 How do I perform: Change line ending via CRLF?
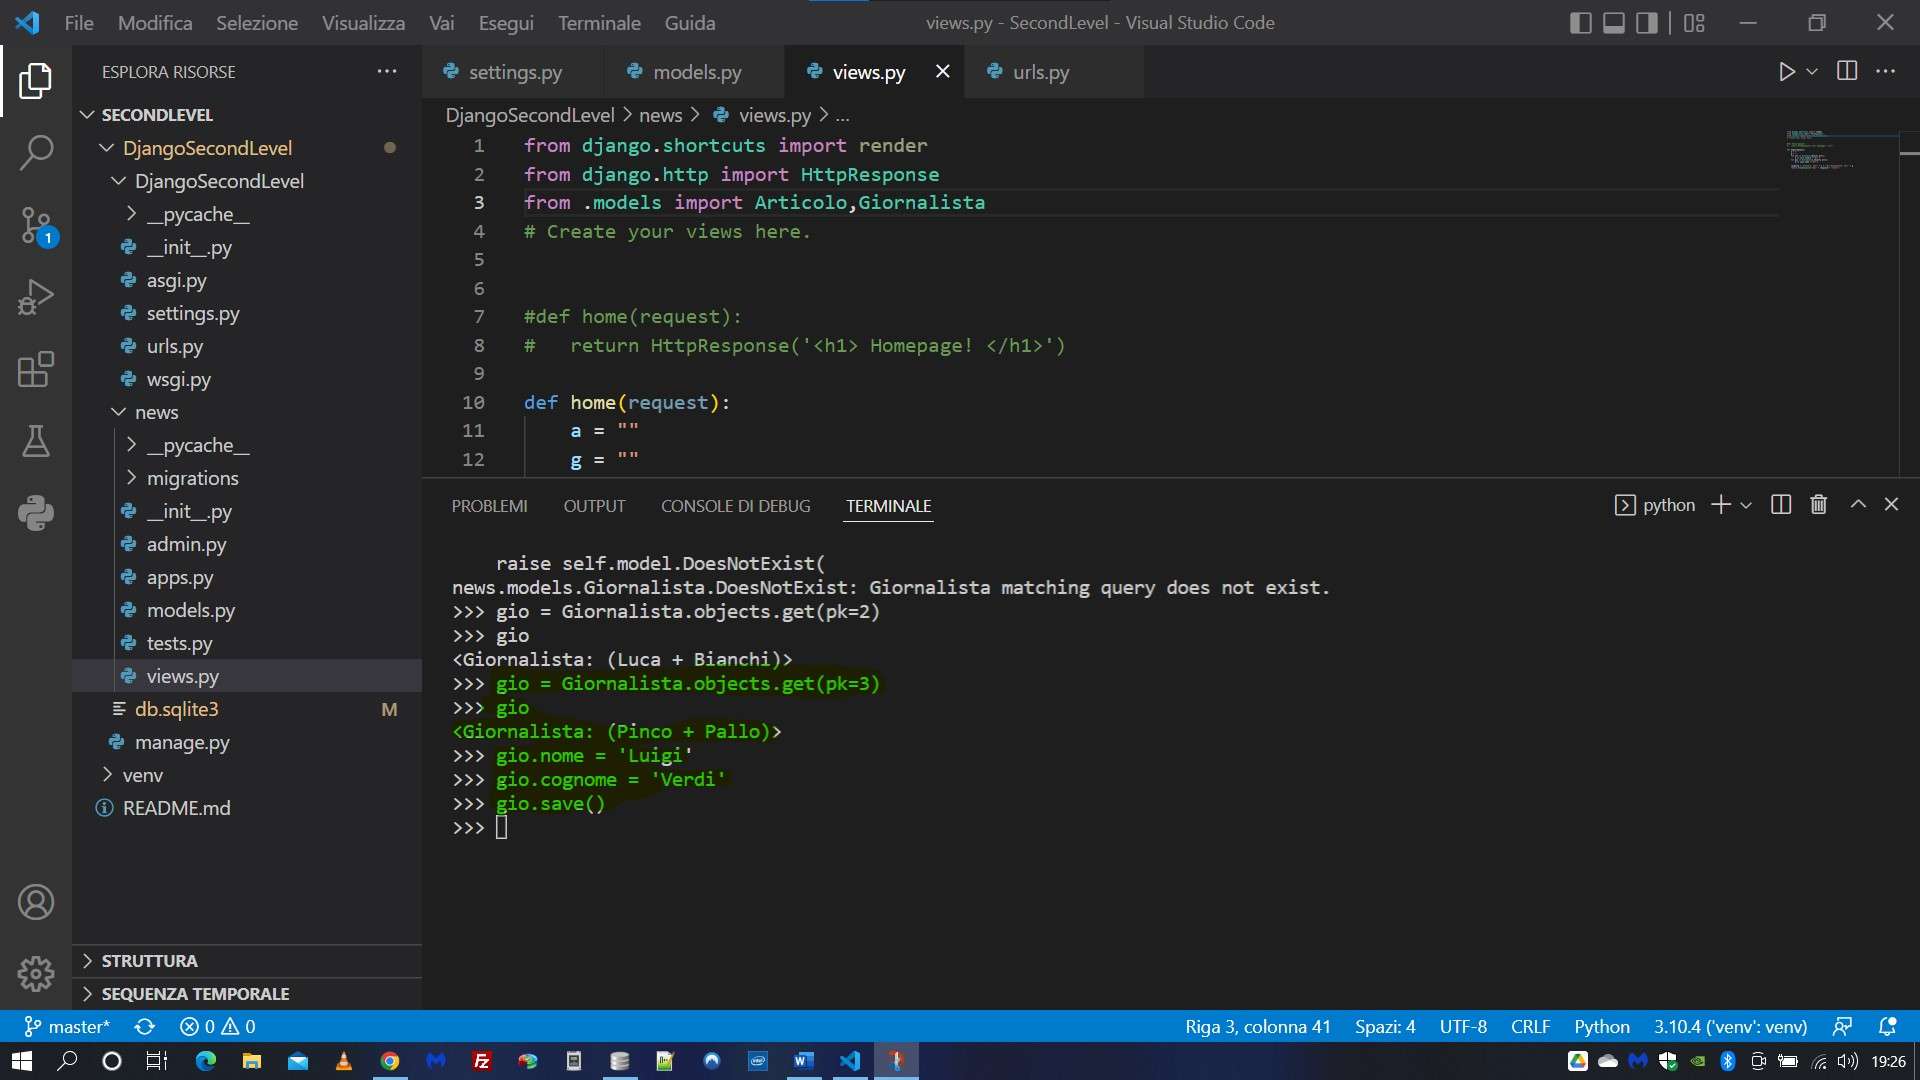click(x=1530, y=1027)
